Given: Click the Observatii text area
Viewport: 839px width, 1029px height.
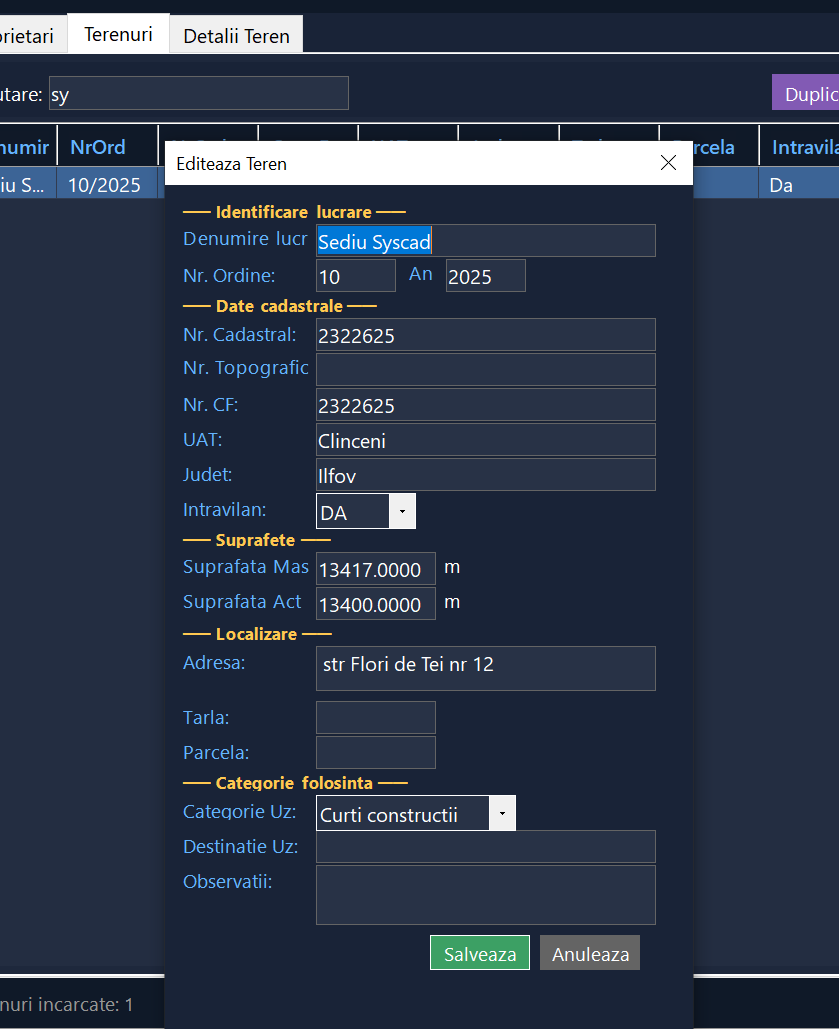Looking at the screenshot, I should (485, 894).
